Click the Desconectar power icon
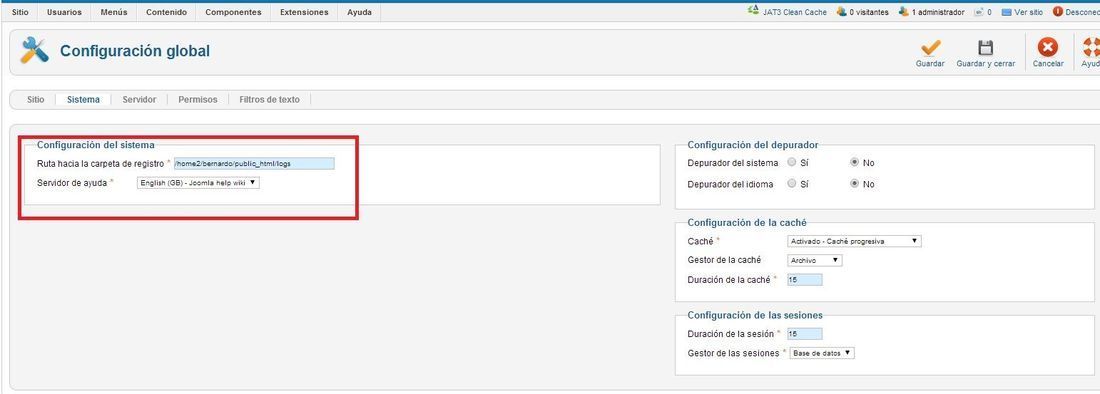Viewport: 1100px width, 394px height. coord(1057,12)
